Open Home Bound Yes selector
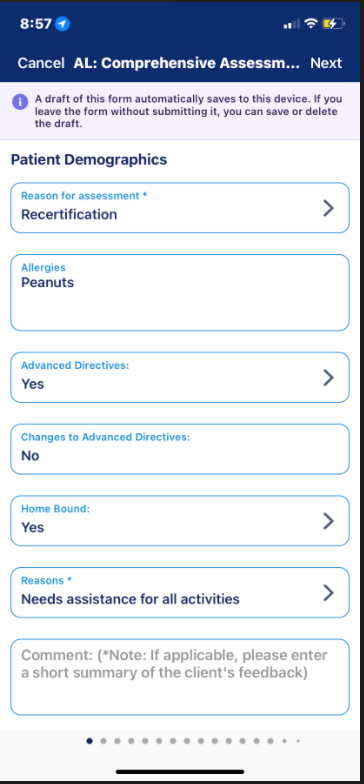 coord(180,520)
